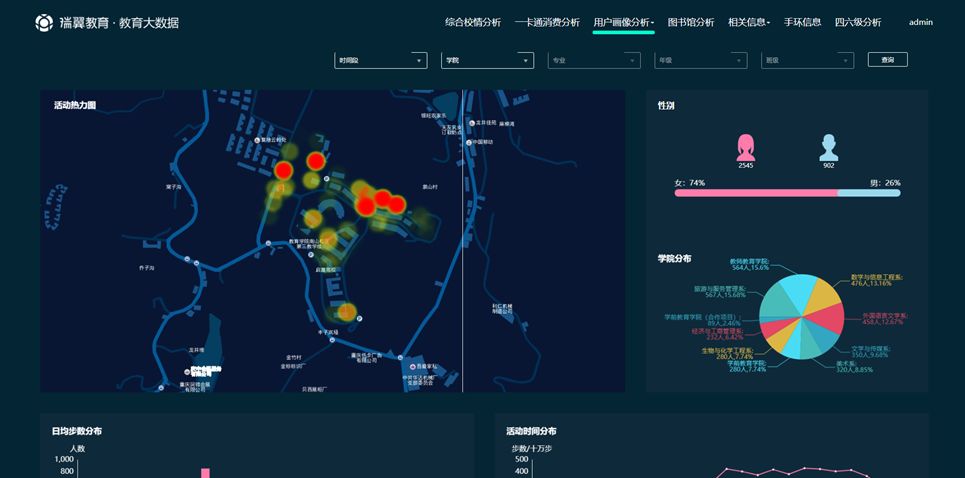Click the 2545 female count
Screen dimensions: 965x478
click(745, 165)
